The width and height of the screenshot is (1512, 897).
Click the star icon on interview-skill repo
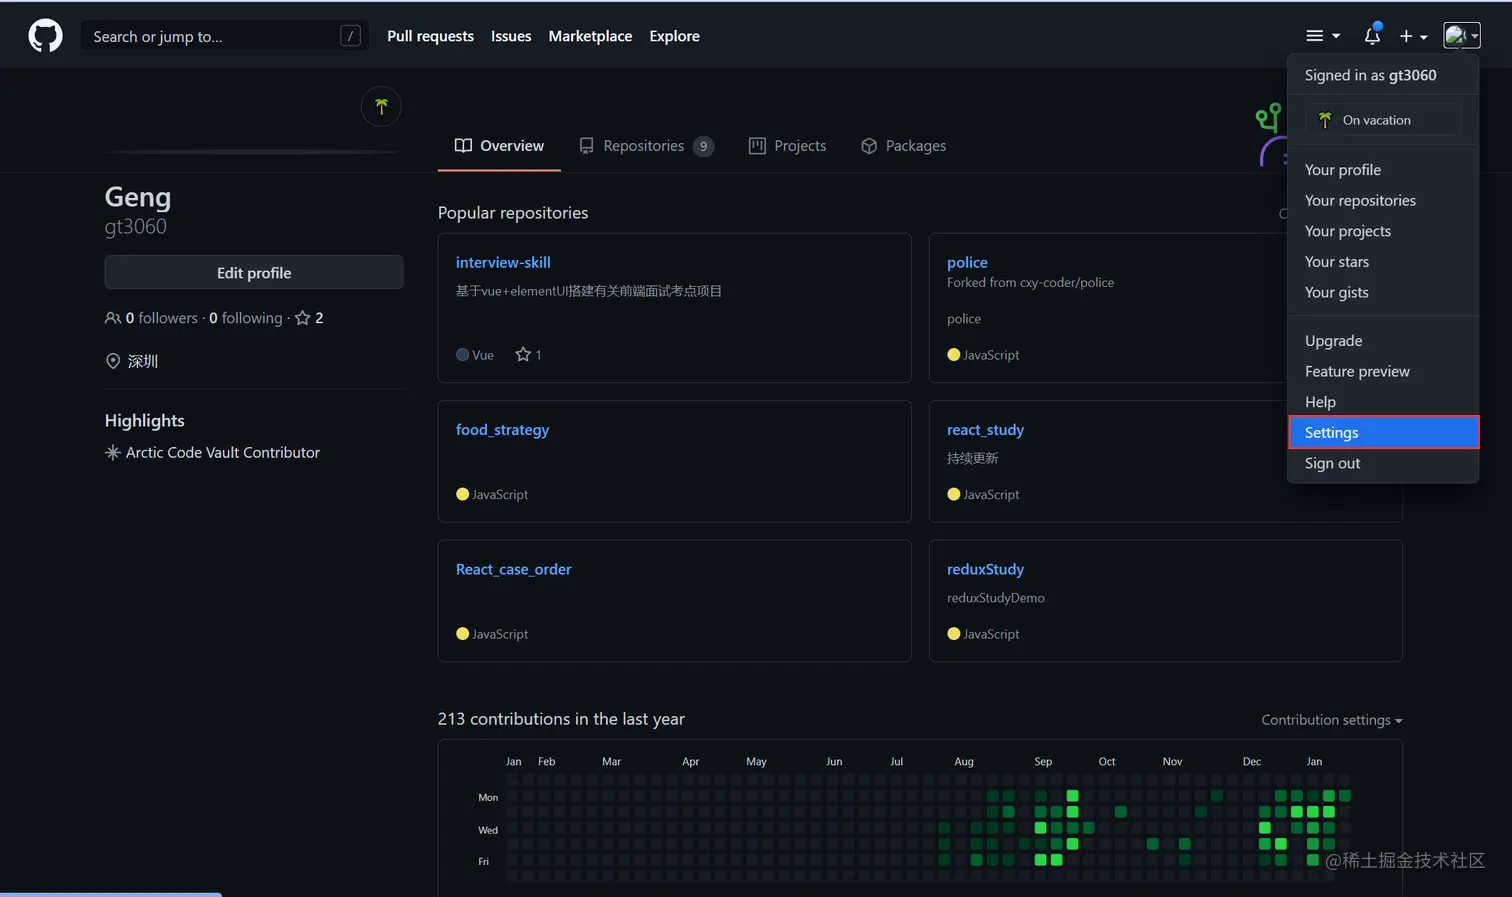[522, 354]
